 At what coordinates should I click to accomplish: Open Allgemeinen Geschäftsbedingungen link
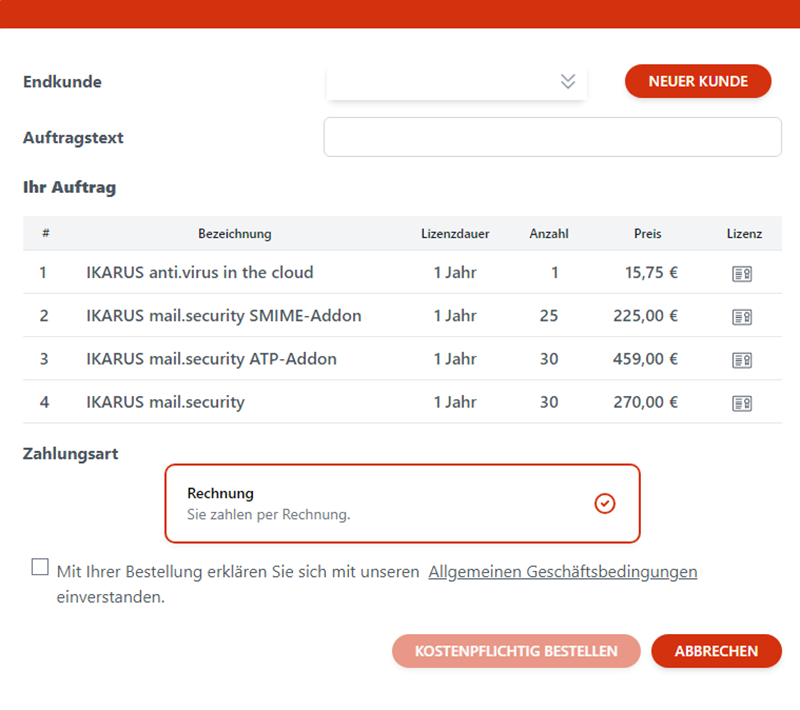click(563, 572)
